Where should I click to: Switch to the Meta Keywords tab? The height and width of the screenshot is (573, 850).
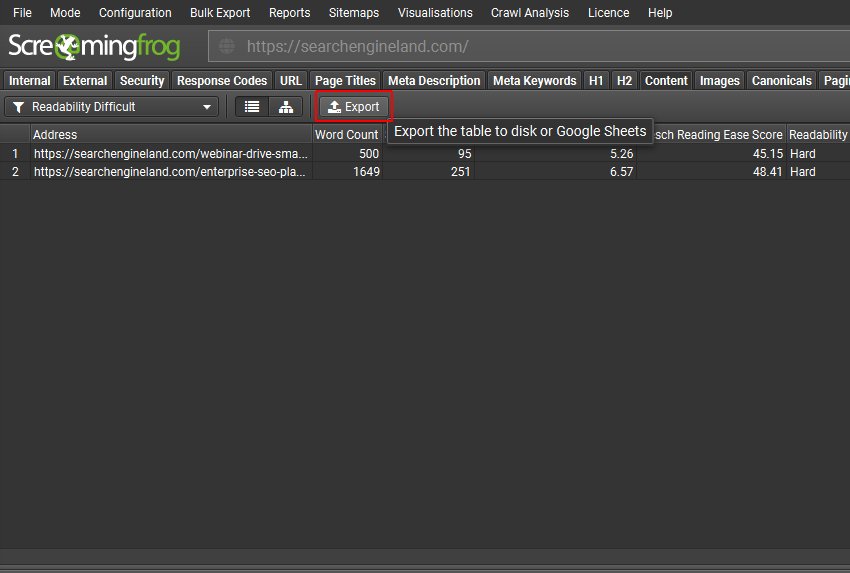[x=535, y=80]
